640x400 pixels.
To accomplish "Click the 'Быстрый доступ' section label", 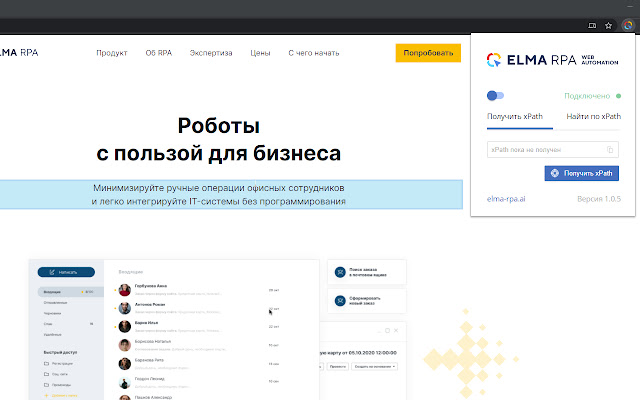I will [x=60, y=352].
